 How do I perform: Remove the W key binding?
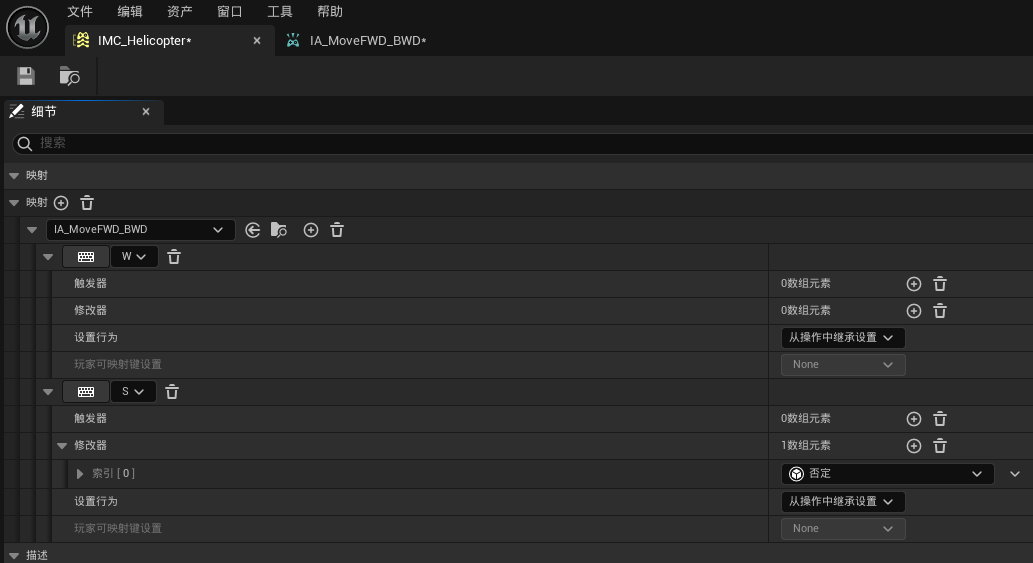[174, 257]
